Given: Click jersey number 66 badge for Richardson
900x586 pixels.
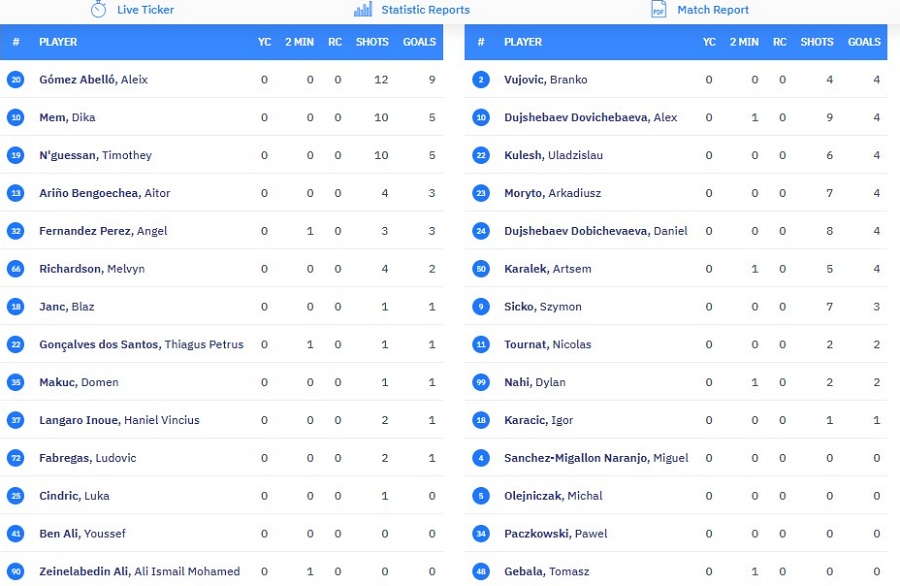Looking at the screenshot, I should 16,269.
